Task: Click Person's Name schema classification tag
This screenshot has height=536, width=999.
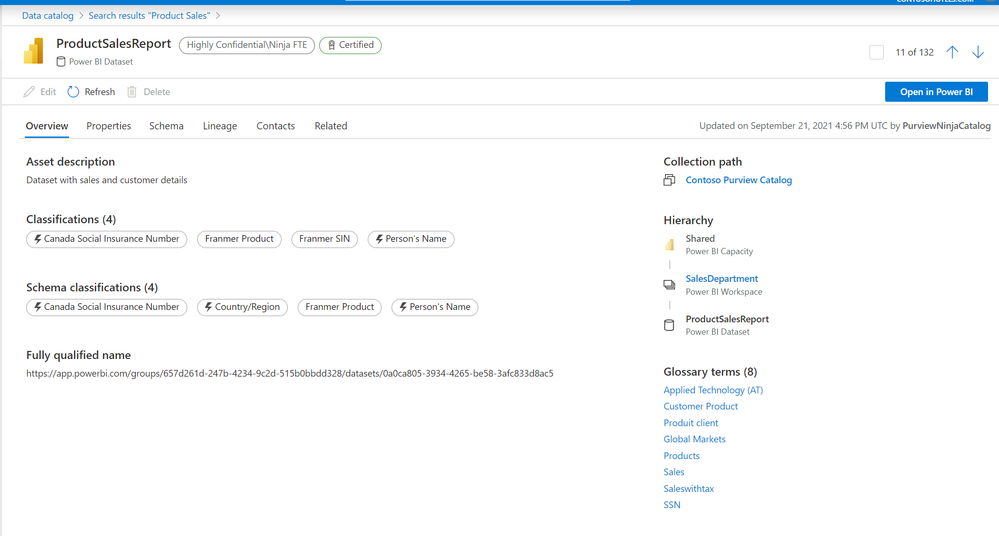Action: 435,307
